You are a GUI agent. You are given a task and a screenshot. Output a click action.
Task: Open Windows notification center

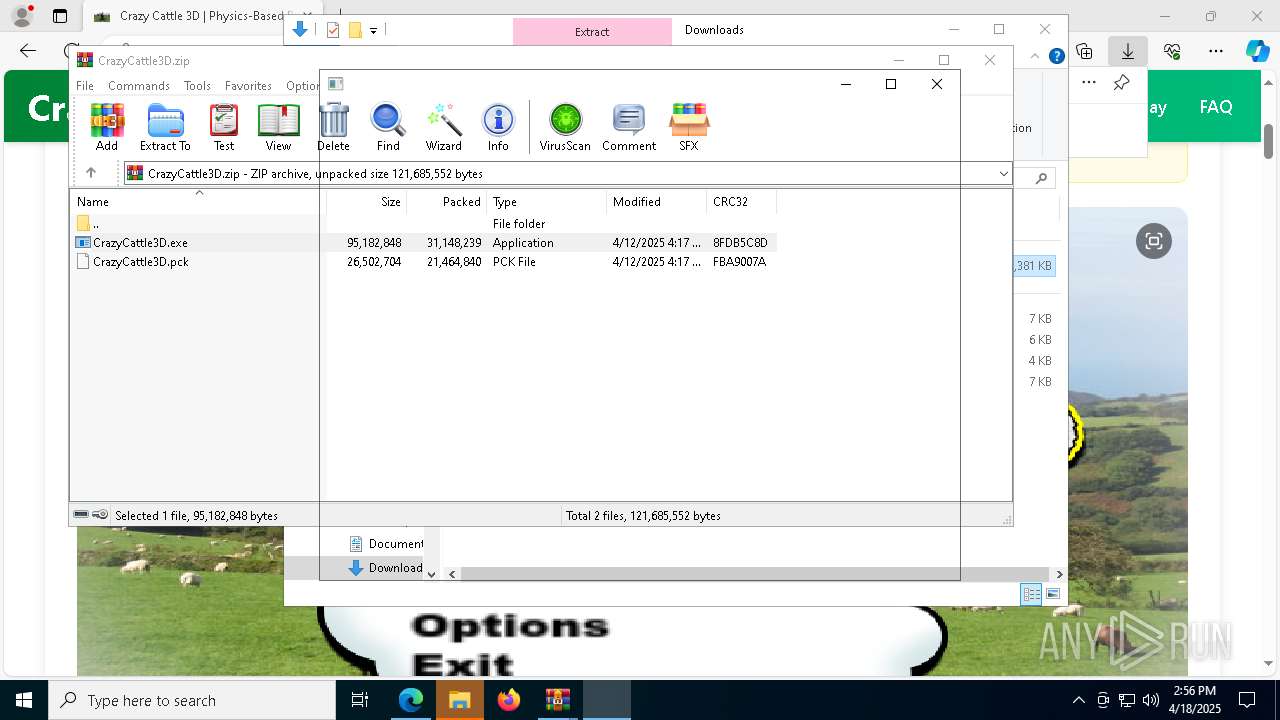click(x=1247, y=700)
